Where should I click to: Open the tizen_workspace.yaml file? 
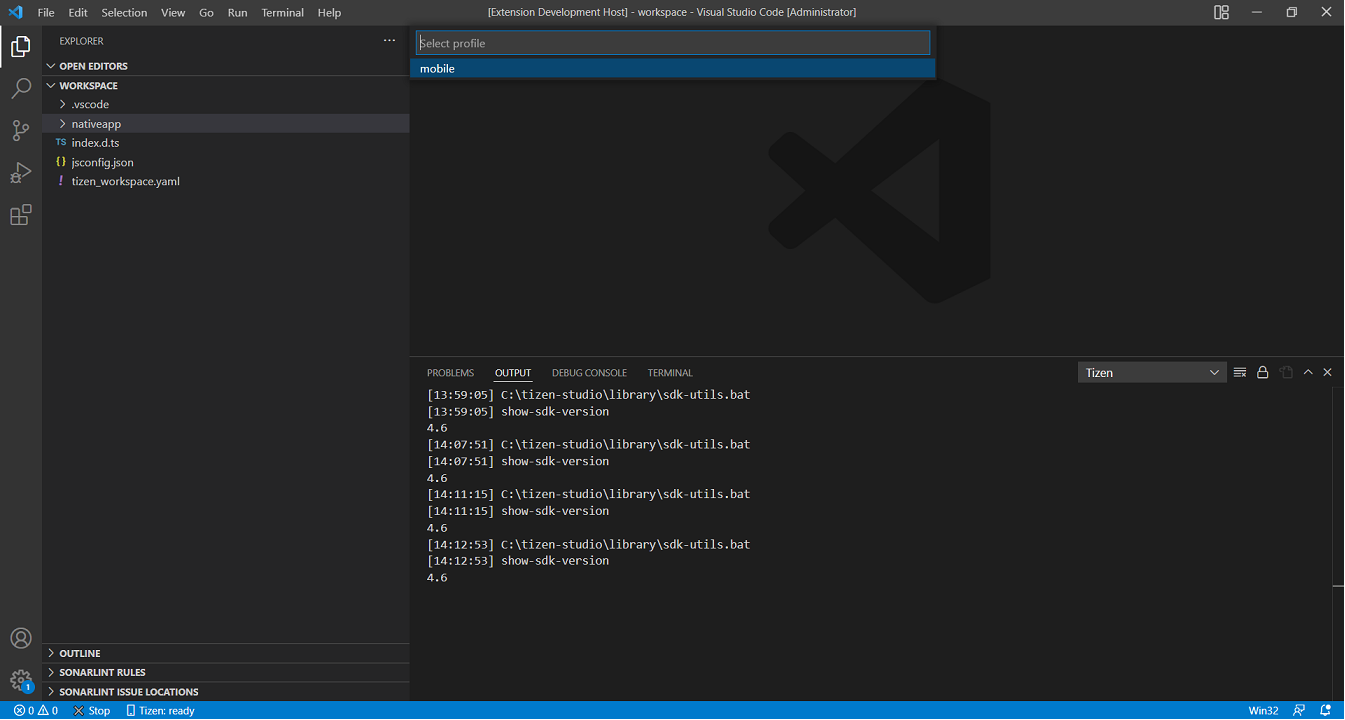[x=125, y=181]
